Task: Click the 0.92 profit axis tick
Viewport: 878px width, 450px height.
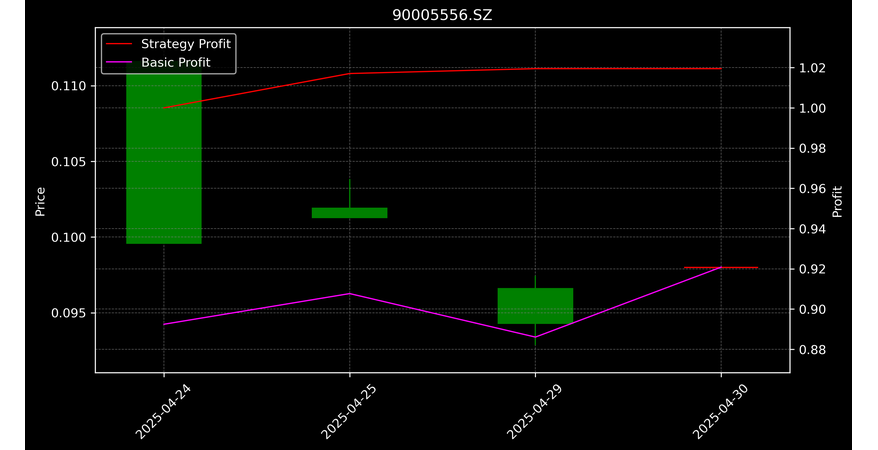Action: click(811, 269)
